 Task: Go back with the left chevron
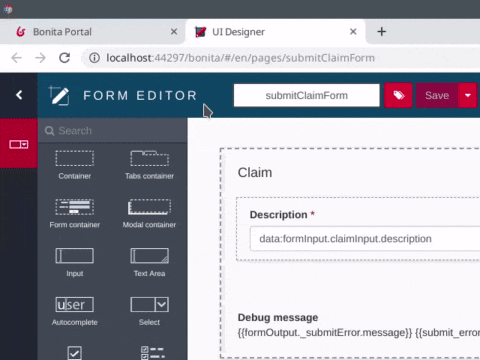click(19, 95)
